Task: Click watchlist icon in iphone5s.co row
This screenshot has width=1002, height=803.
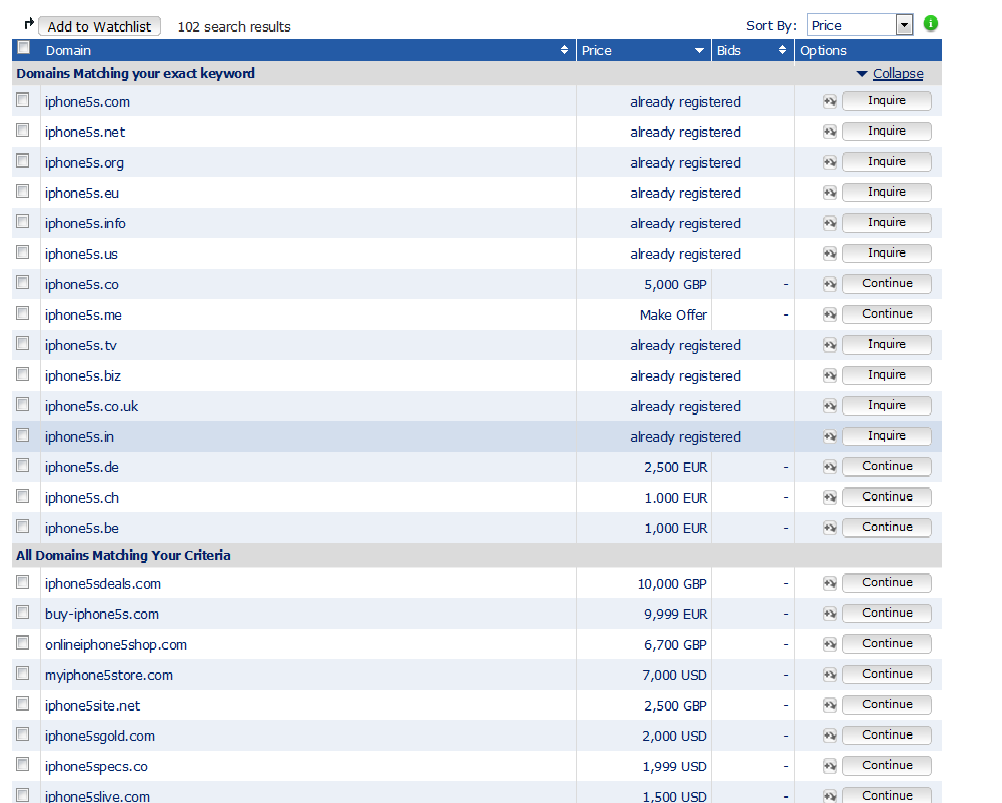Action: click(829, 284)
